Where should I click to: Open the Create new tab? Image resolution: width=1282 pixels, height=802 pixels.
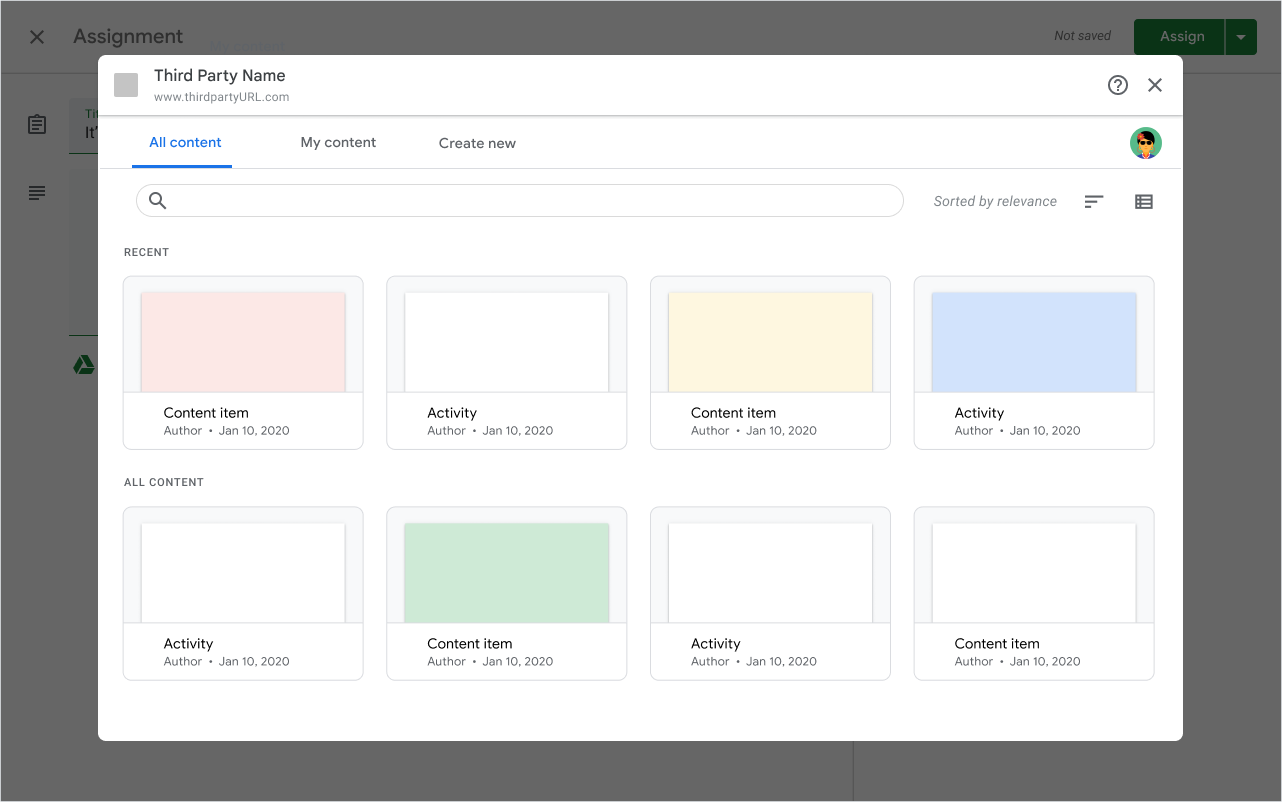477,142
